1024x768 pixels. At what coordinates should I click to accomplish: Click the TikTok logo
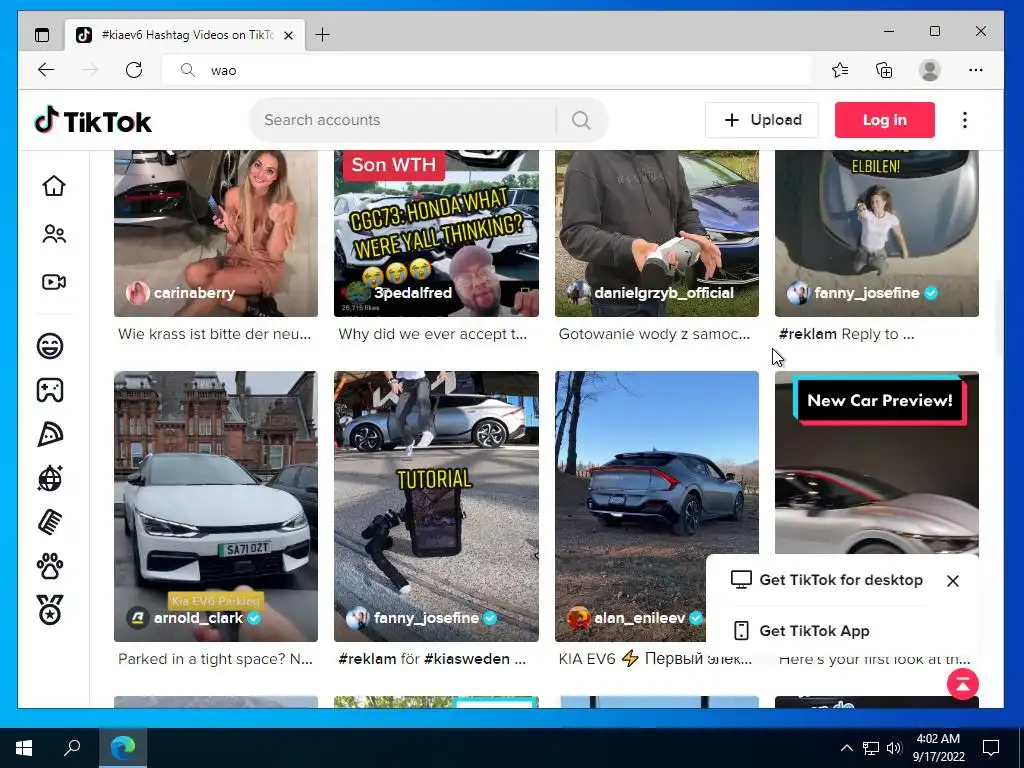pos(93,121)
